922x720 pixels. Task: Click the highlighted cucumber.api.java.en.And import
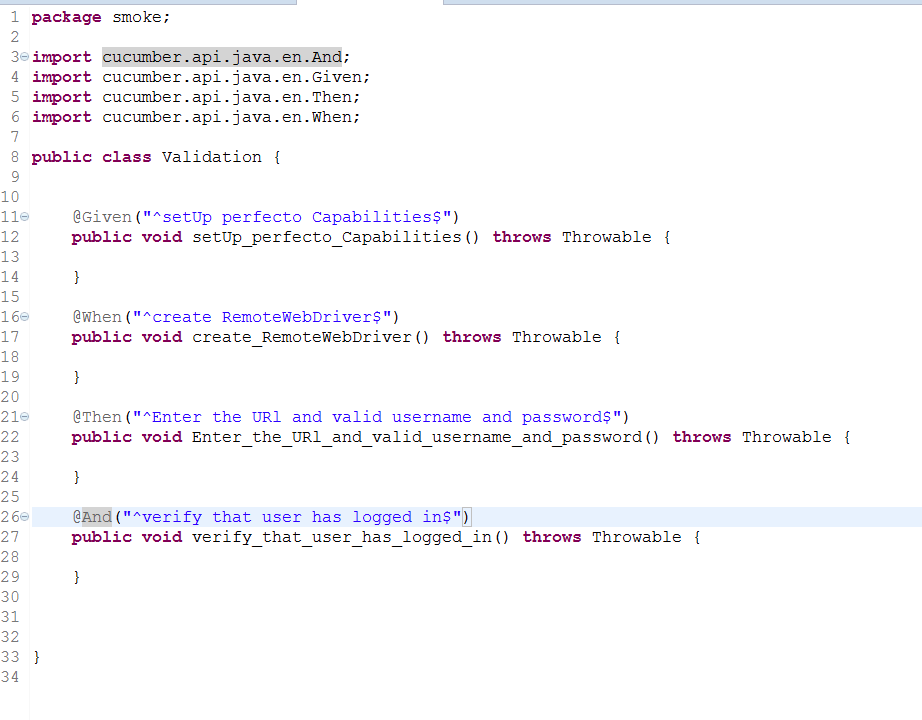click(225, 57)
